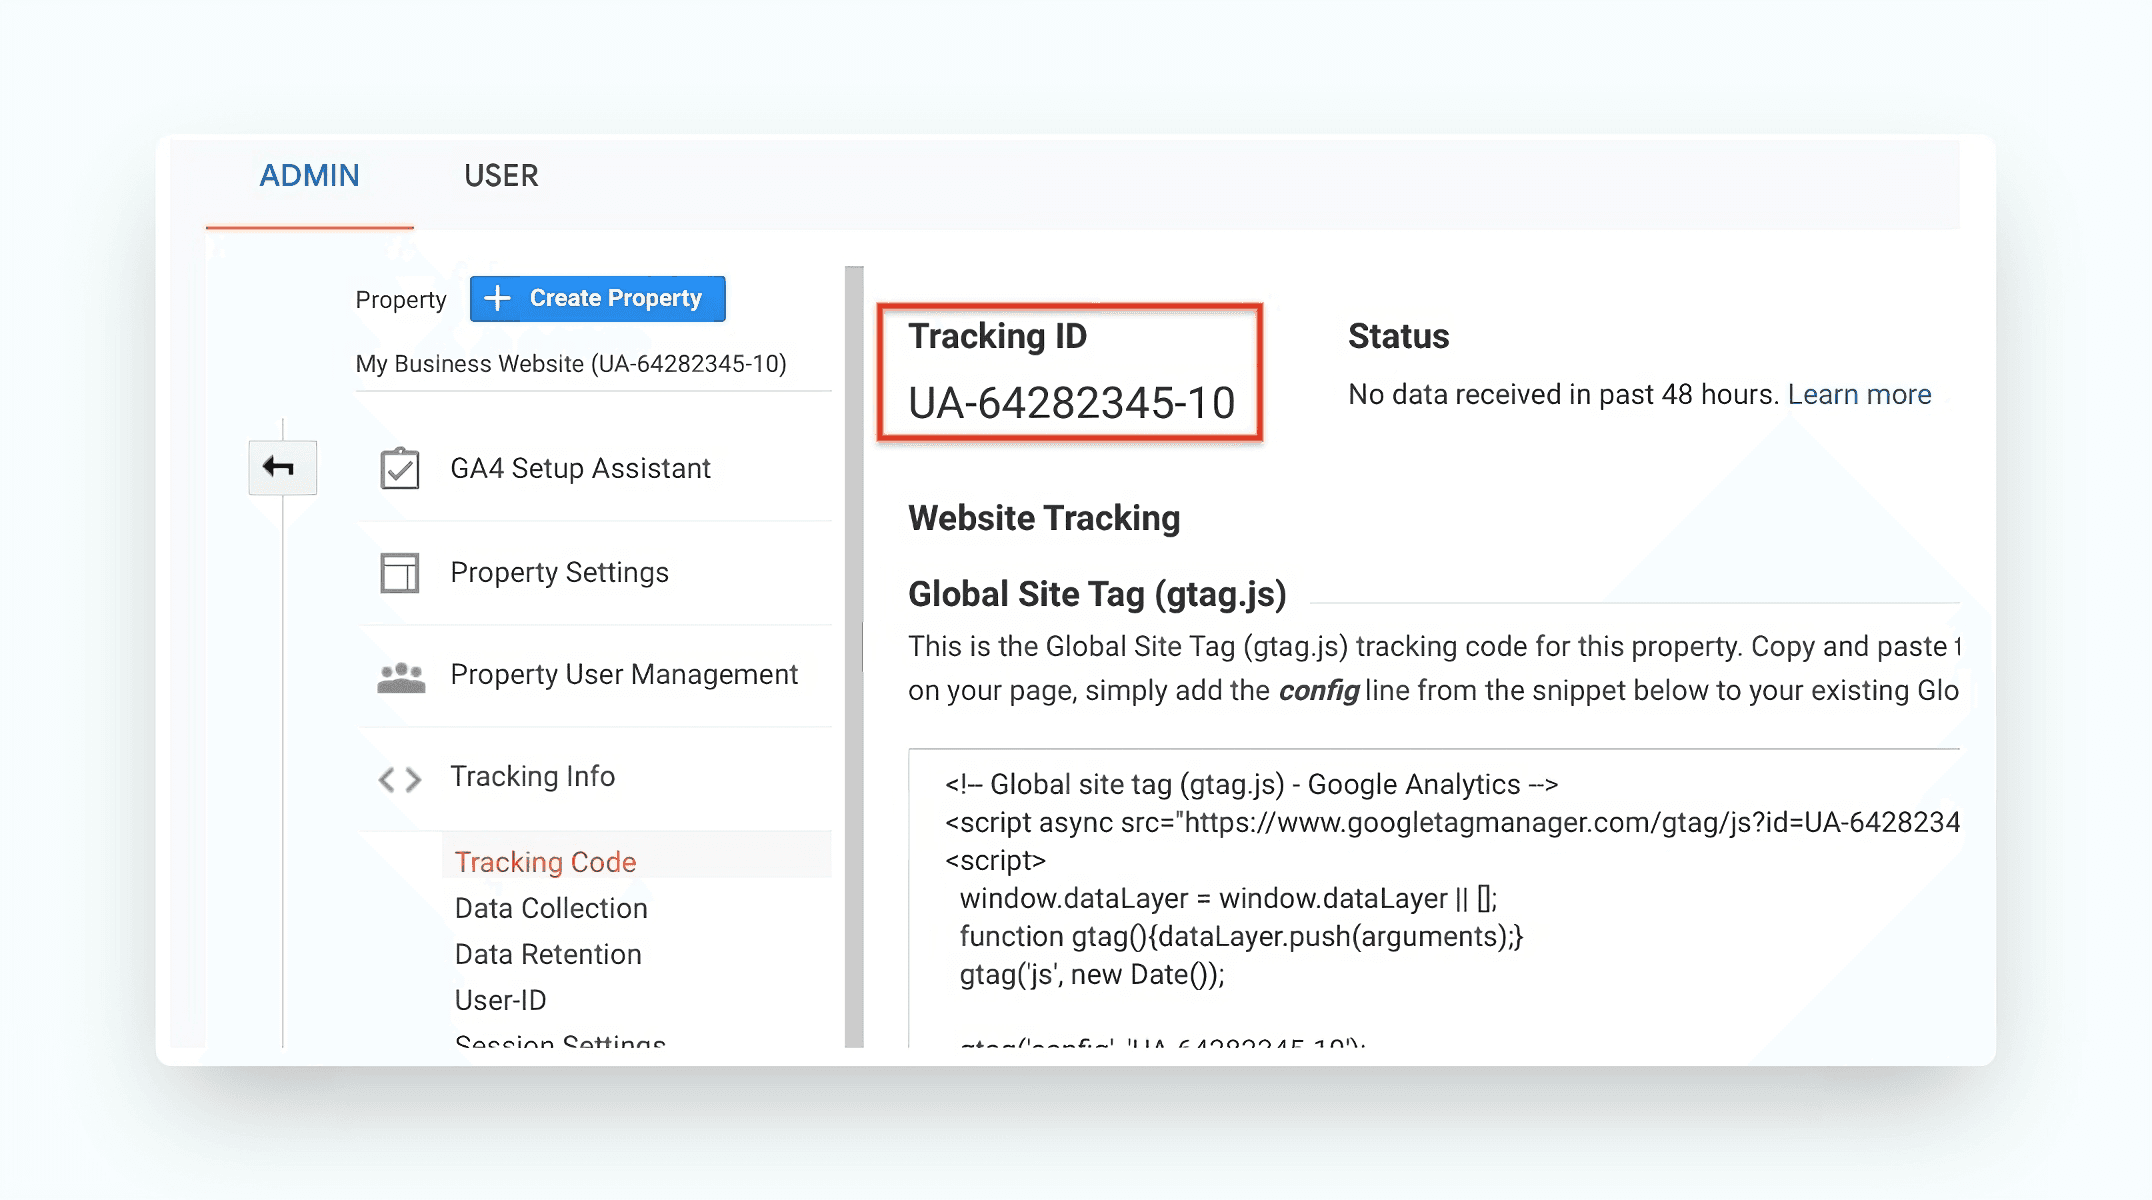Click the vertical scrollbar beside property menu

(x=853, y=656)
